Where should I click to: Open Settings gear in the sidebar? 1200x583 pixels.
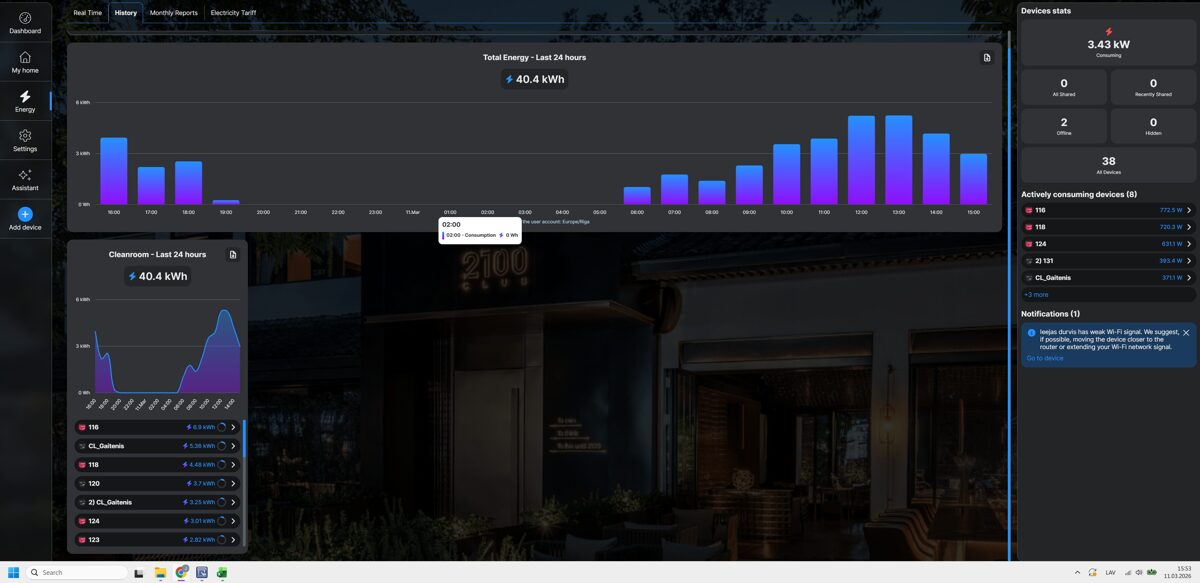pyautogui.click(x=25, y=141)
